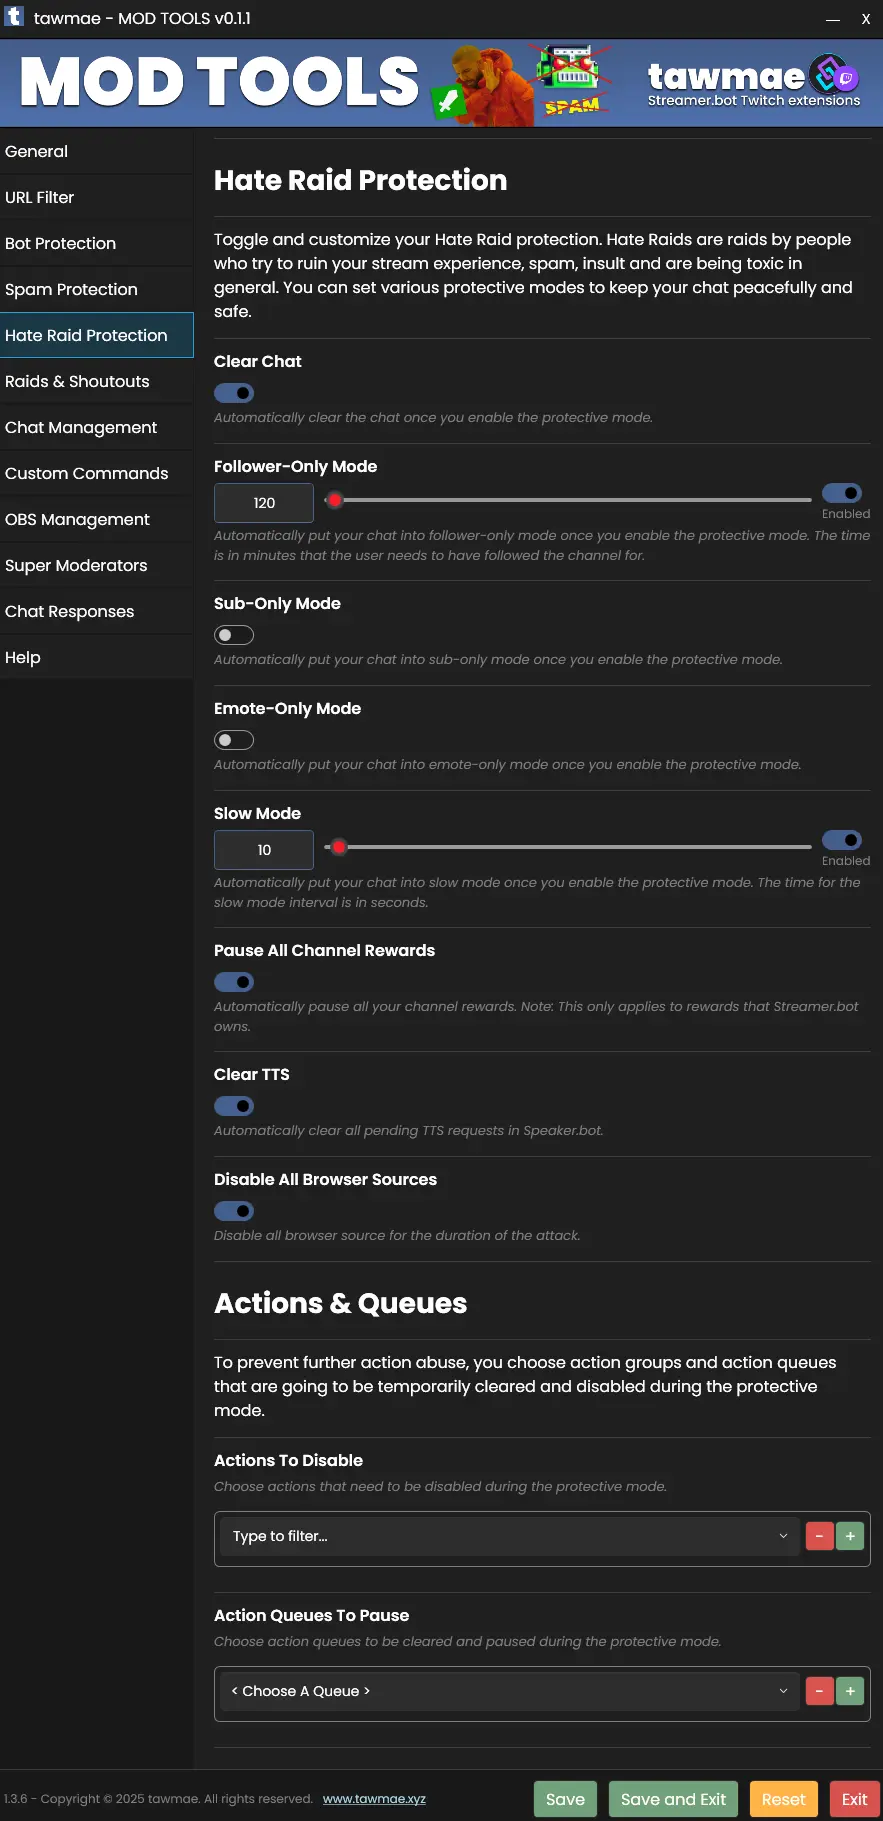This screenshot has width=883, height=1821.
Task: Click the Streamer.bot Twitch logo icon in banner
Action: pyautogui.click(x=834, y=74)
